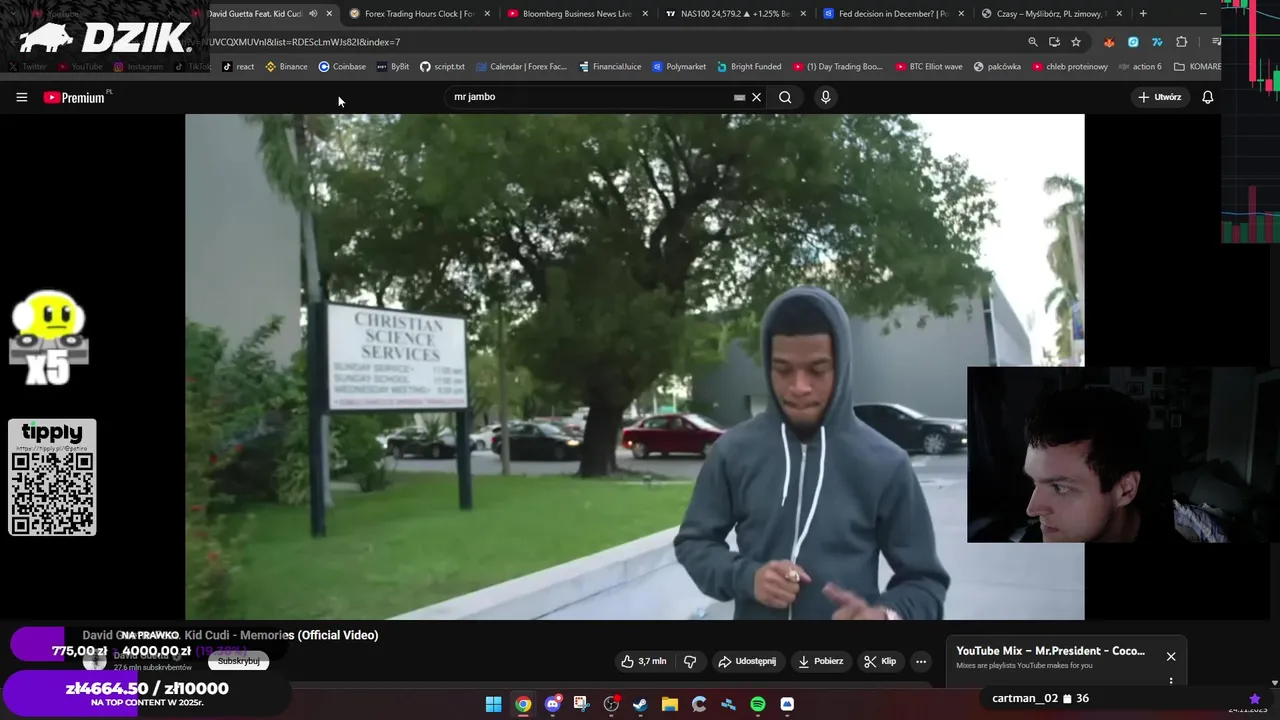Open File Explorer from taskbar
This screenshot has width=1280, height=720.
point(670,704)
